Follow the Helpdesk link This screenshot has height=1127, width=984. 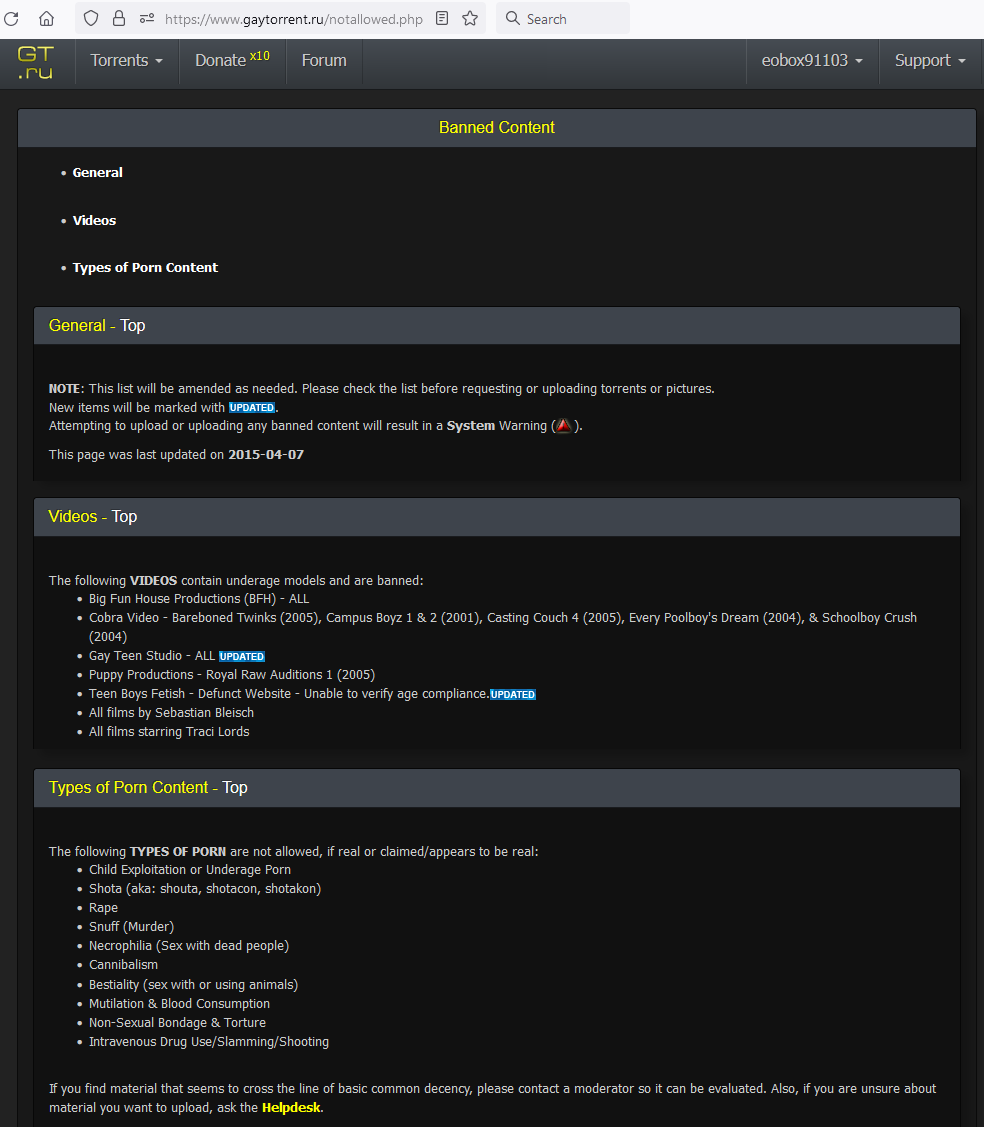pos(291,1107)
